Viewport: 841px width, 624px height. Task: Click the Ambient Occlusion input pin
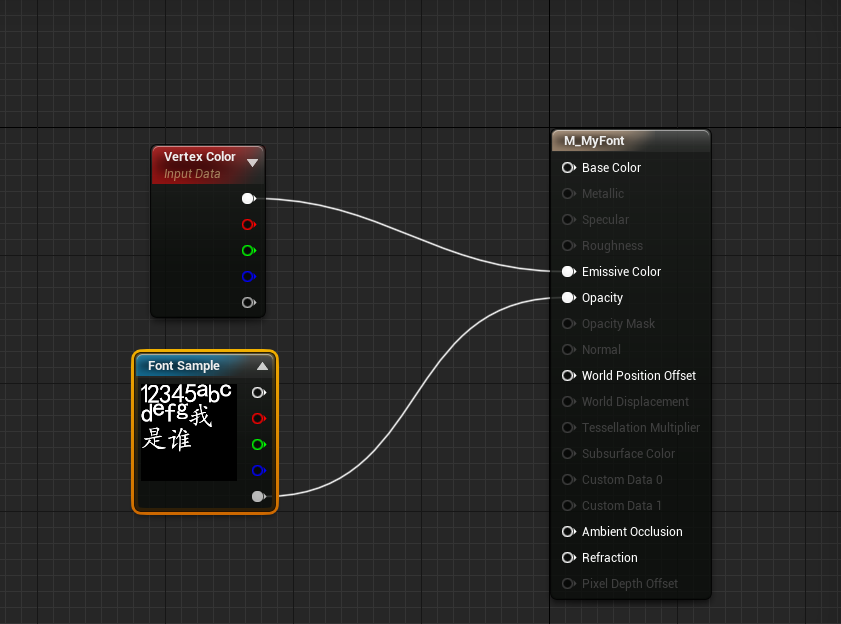tap(569, 532)
